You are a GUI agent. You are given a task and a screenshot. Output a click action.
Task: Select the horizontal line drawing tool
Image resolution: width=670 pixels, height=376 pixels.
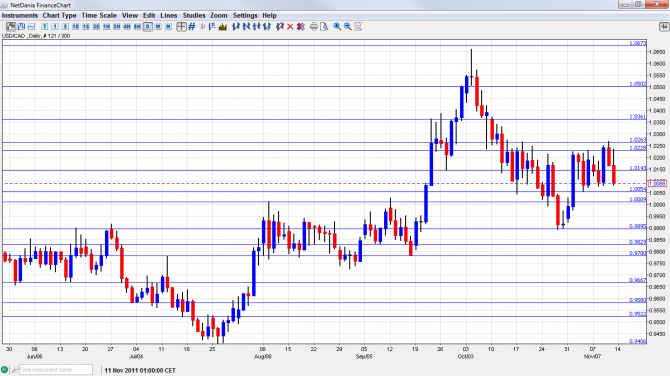(x=256, y=26)
